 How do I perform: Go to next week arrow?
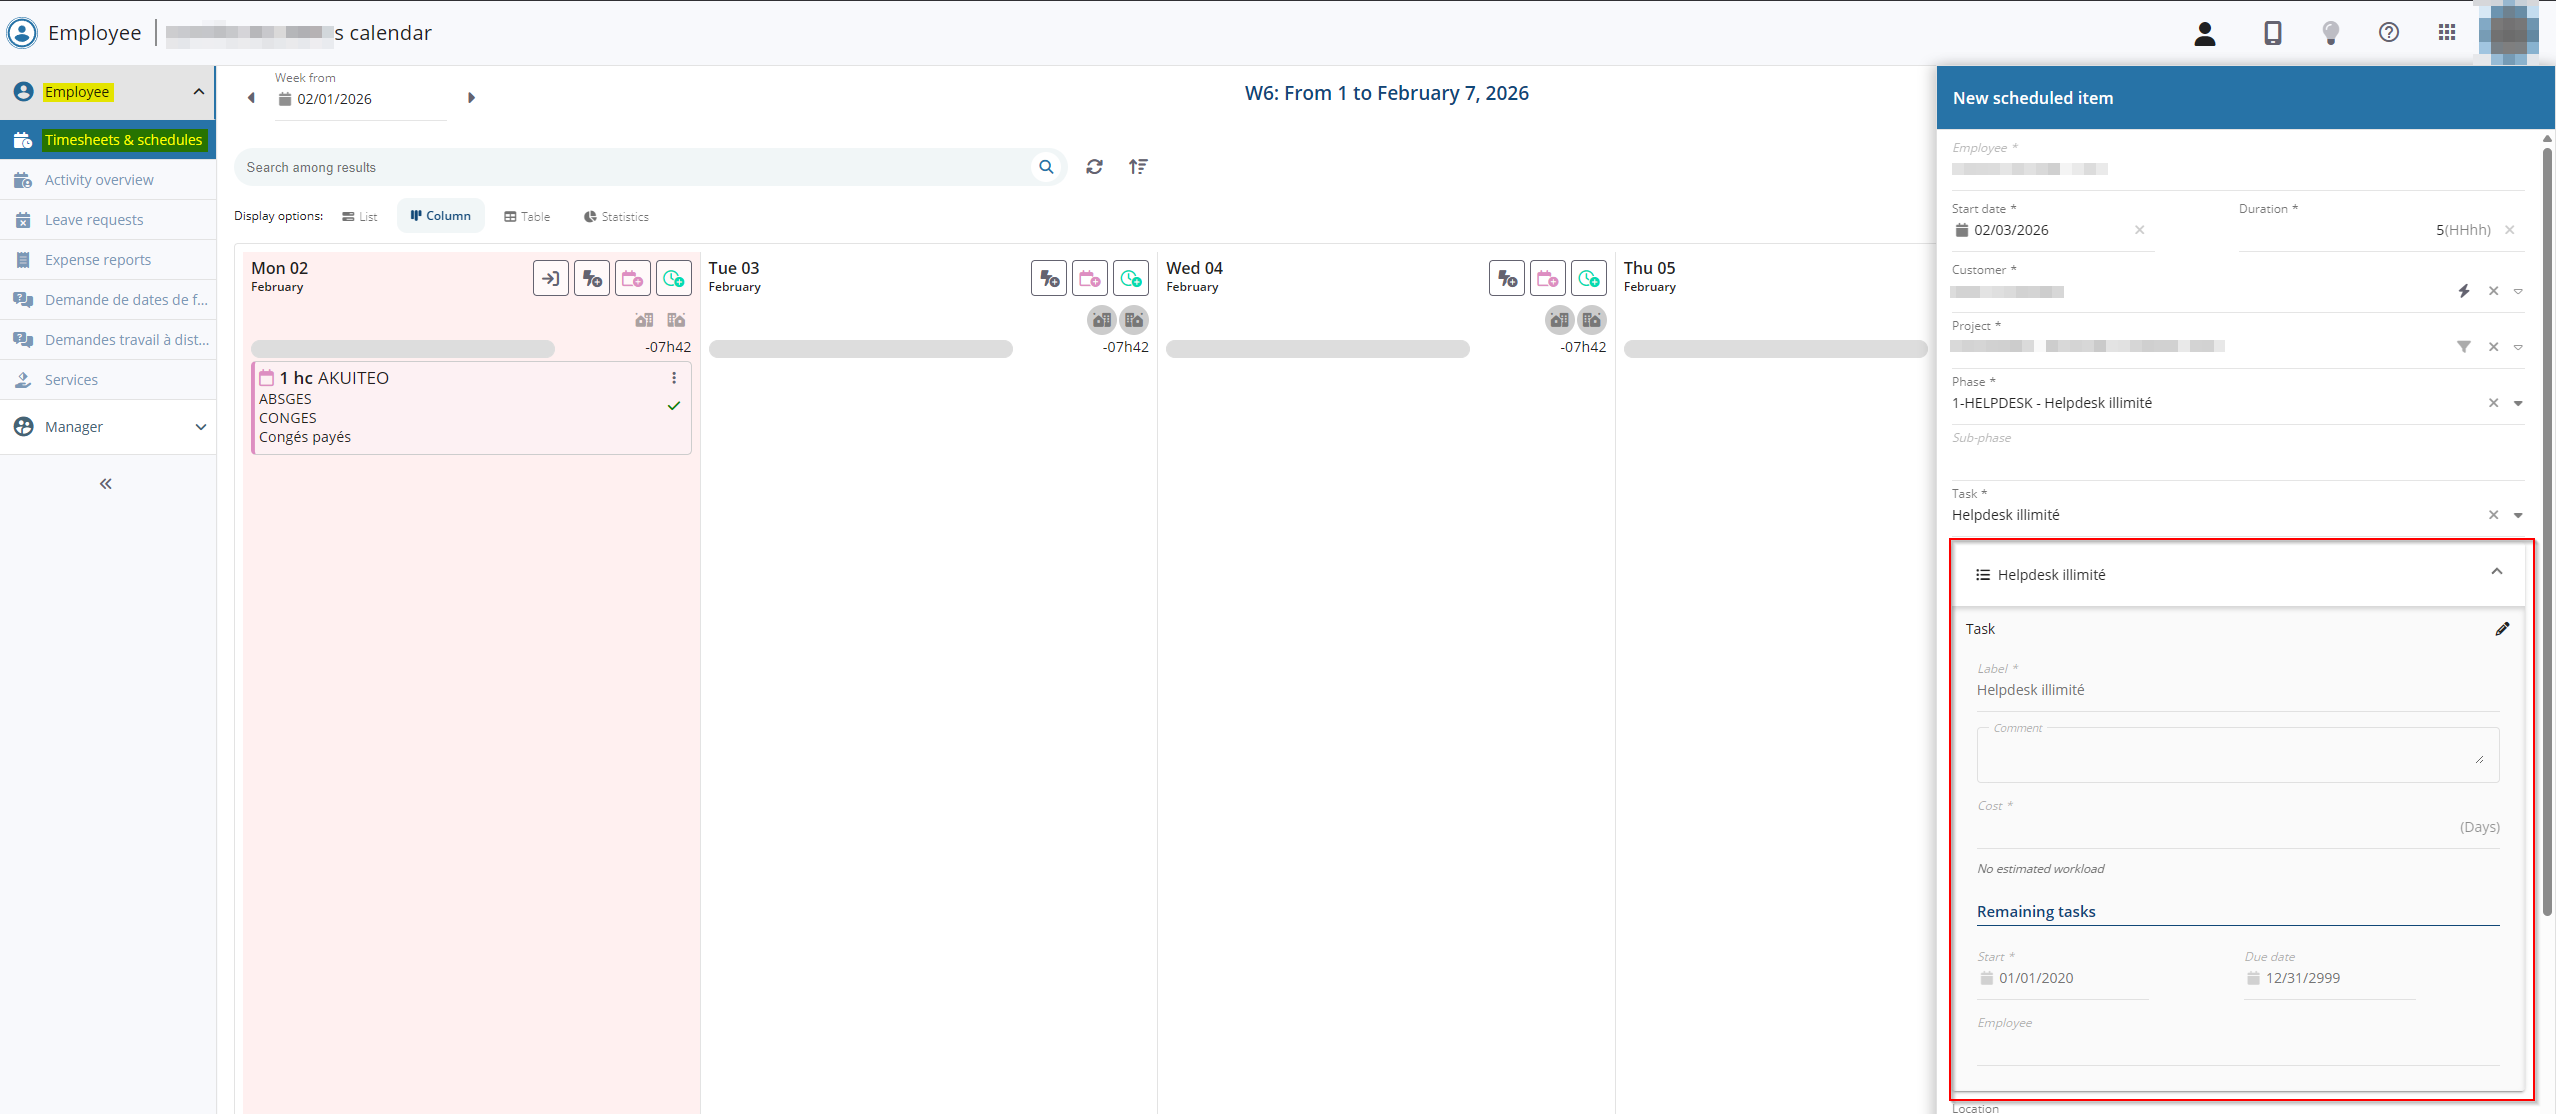pyautogui.click(x=471, y=98)
